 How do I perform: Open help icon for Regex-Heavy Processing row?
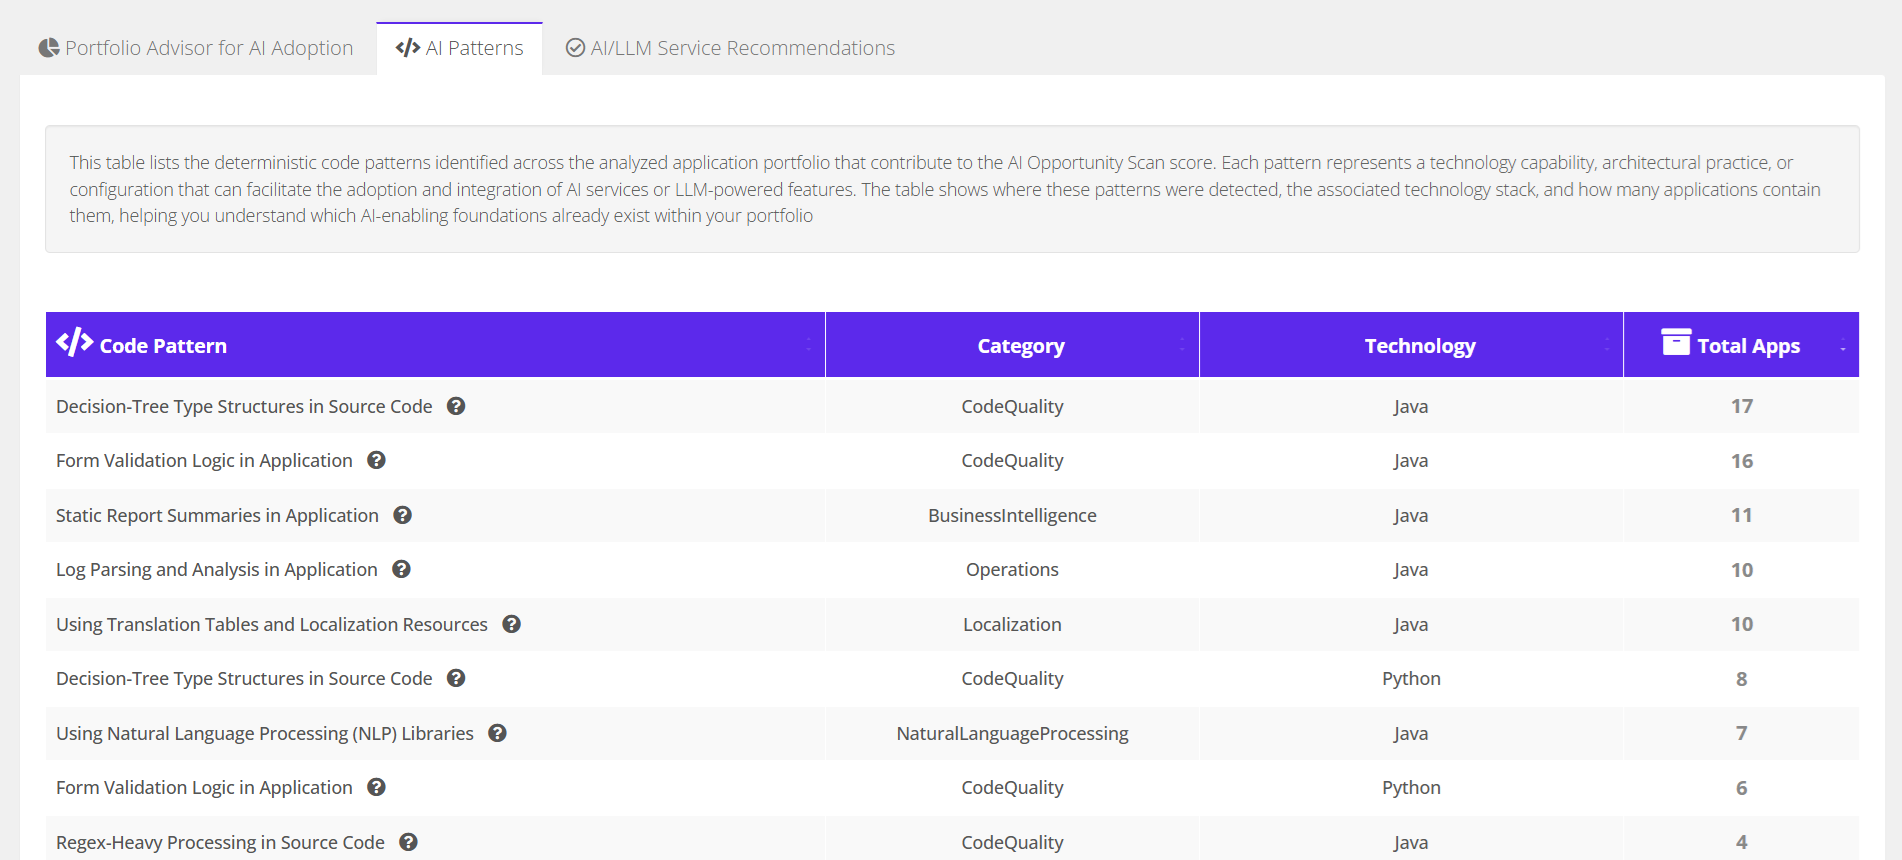pos(408,842)
